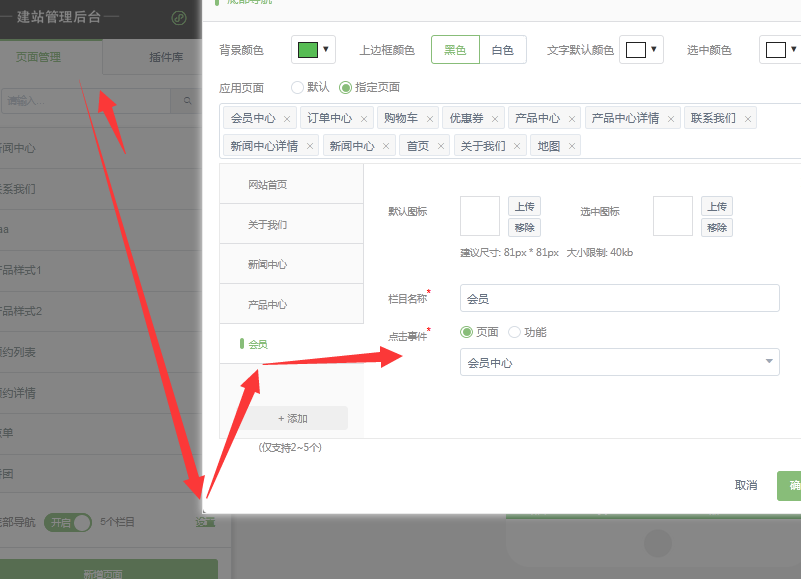Click the + 添加 button
Screen dimensions: 801x579
[x=292, y=418]
